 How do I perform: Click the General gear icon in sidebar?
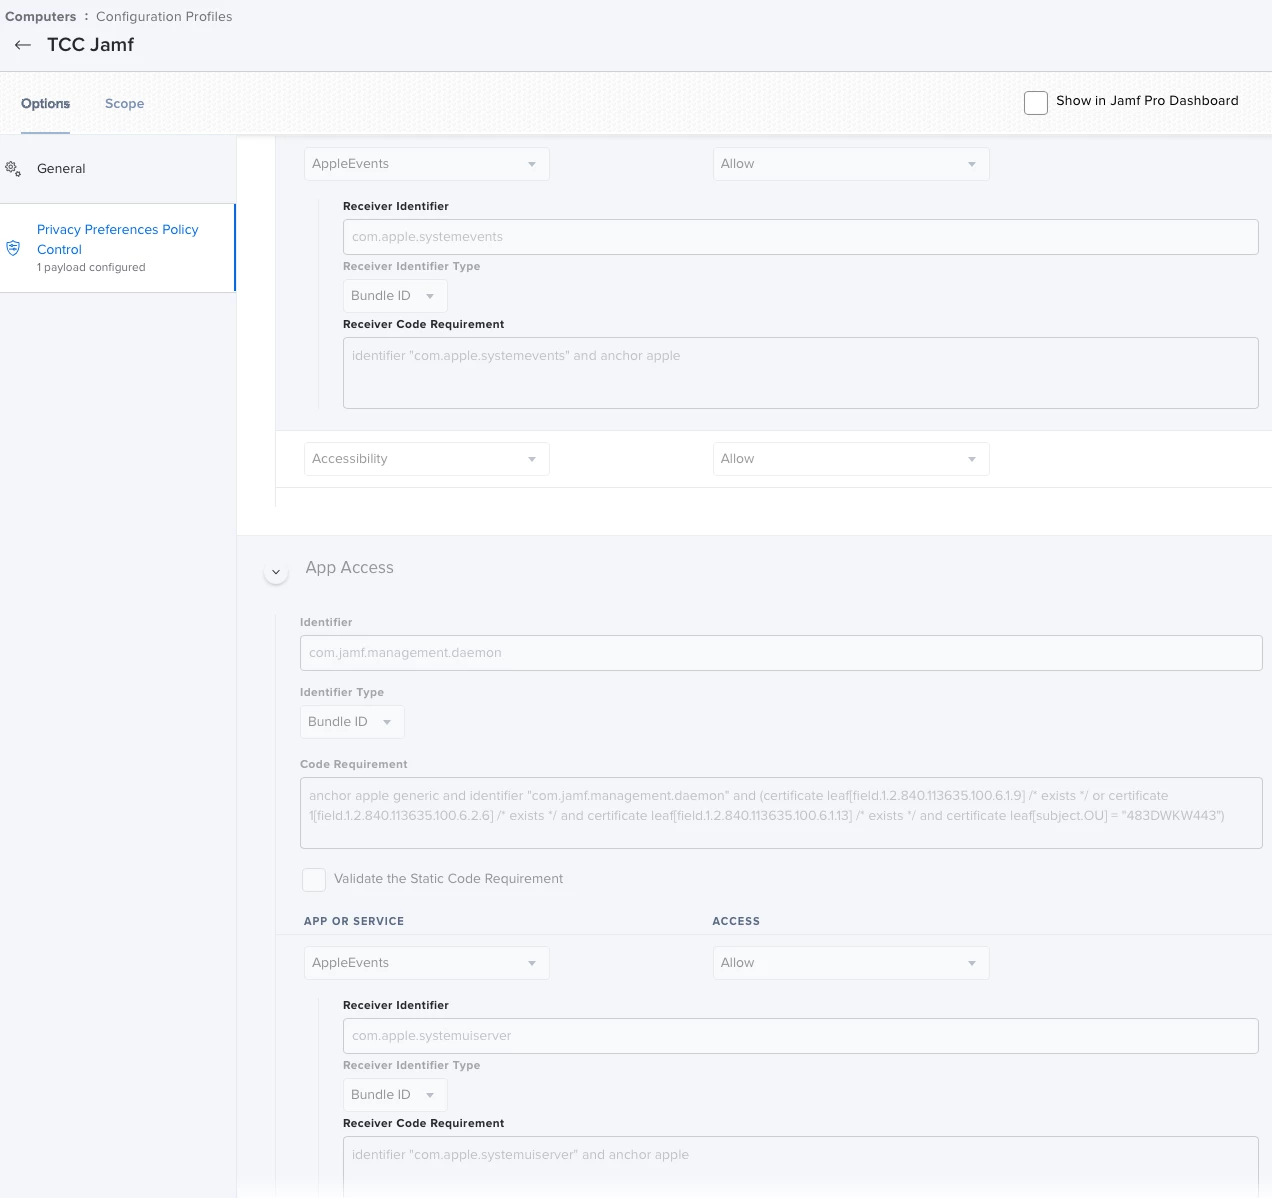tap(13, 169)
